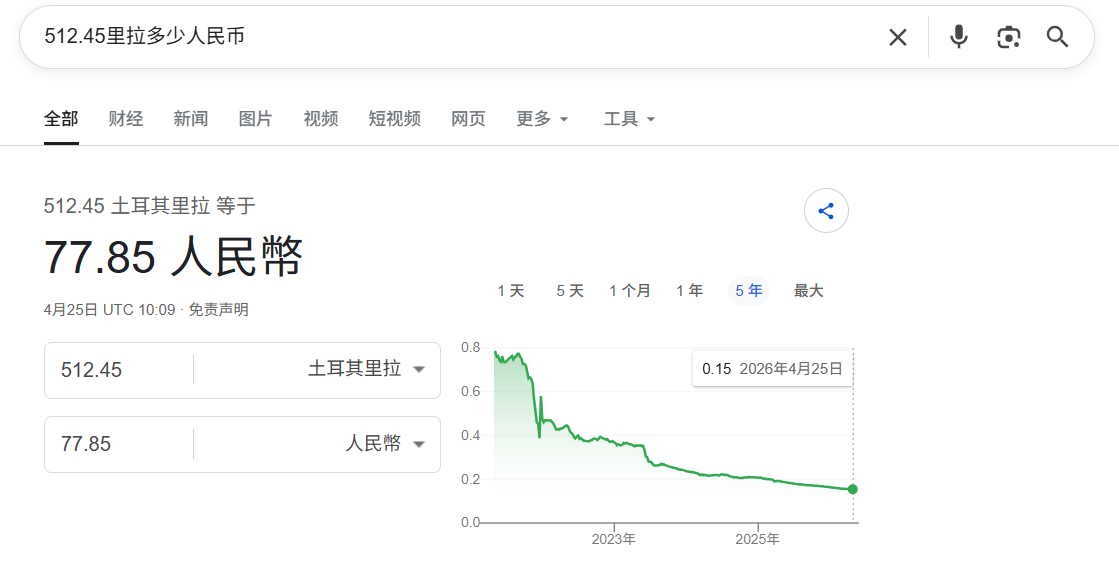Open image search via camera icon

tap(1008, 38)
